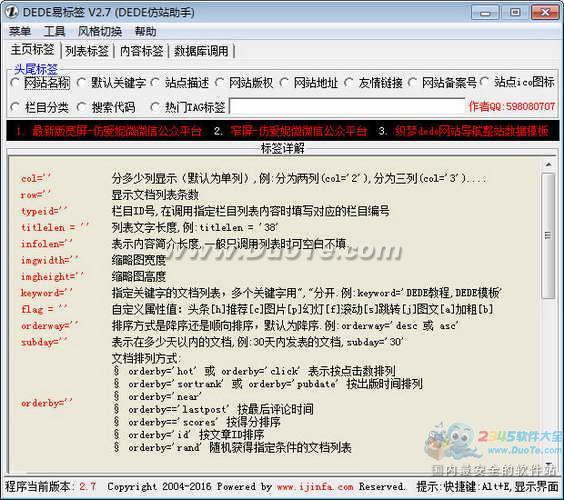Select the 网站地址 radio button

(309, 83)
